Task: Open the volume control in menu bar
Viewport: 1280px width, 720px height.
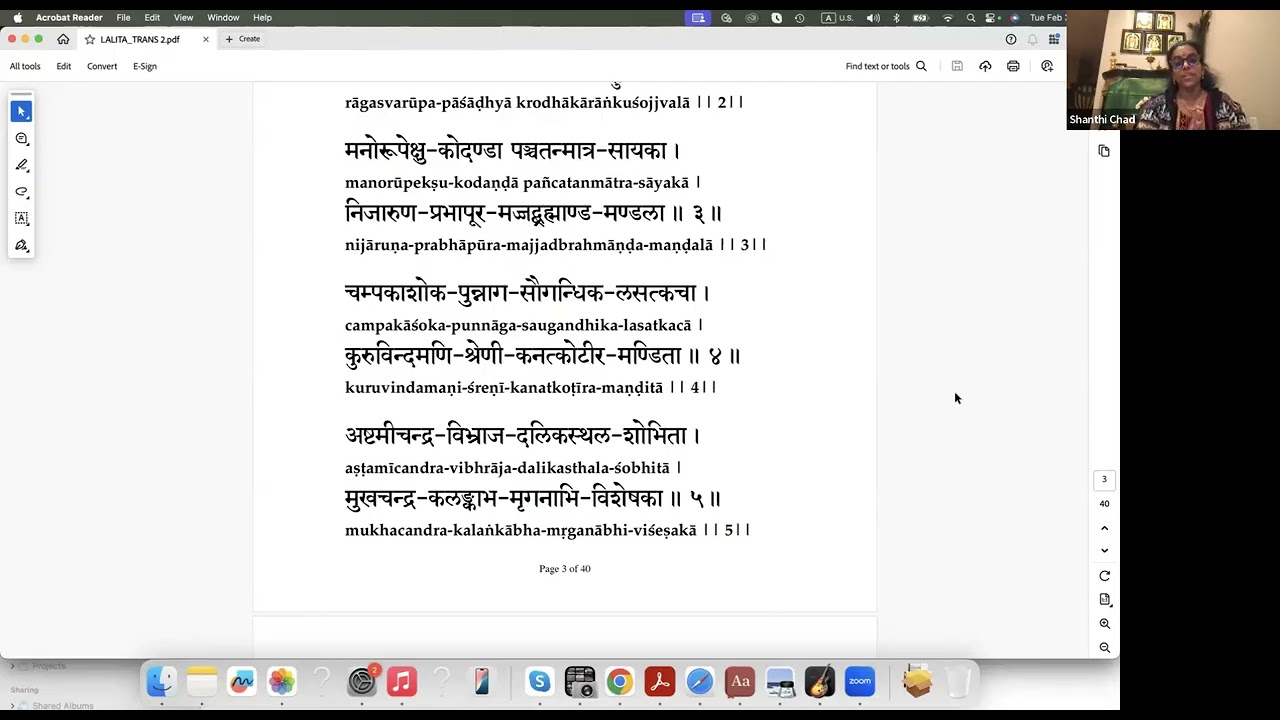Action: [x=873, y=17]
